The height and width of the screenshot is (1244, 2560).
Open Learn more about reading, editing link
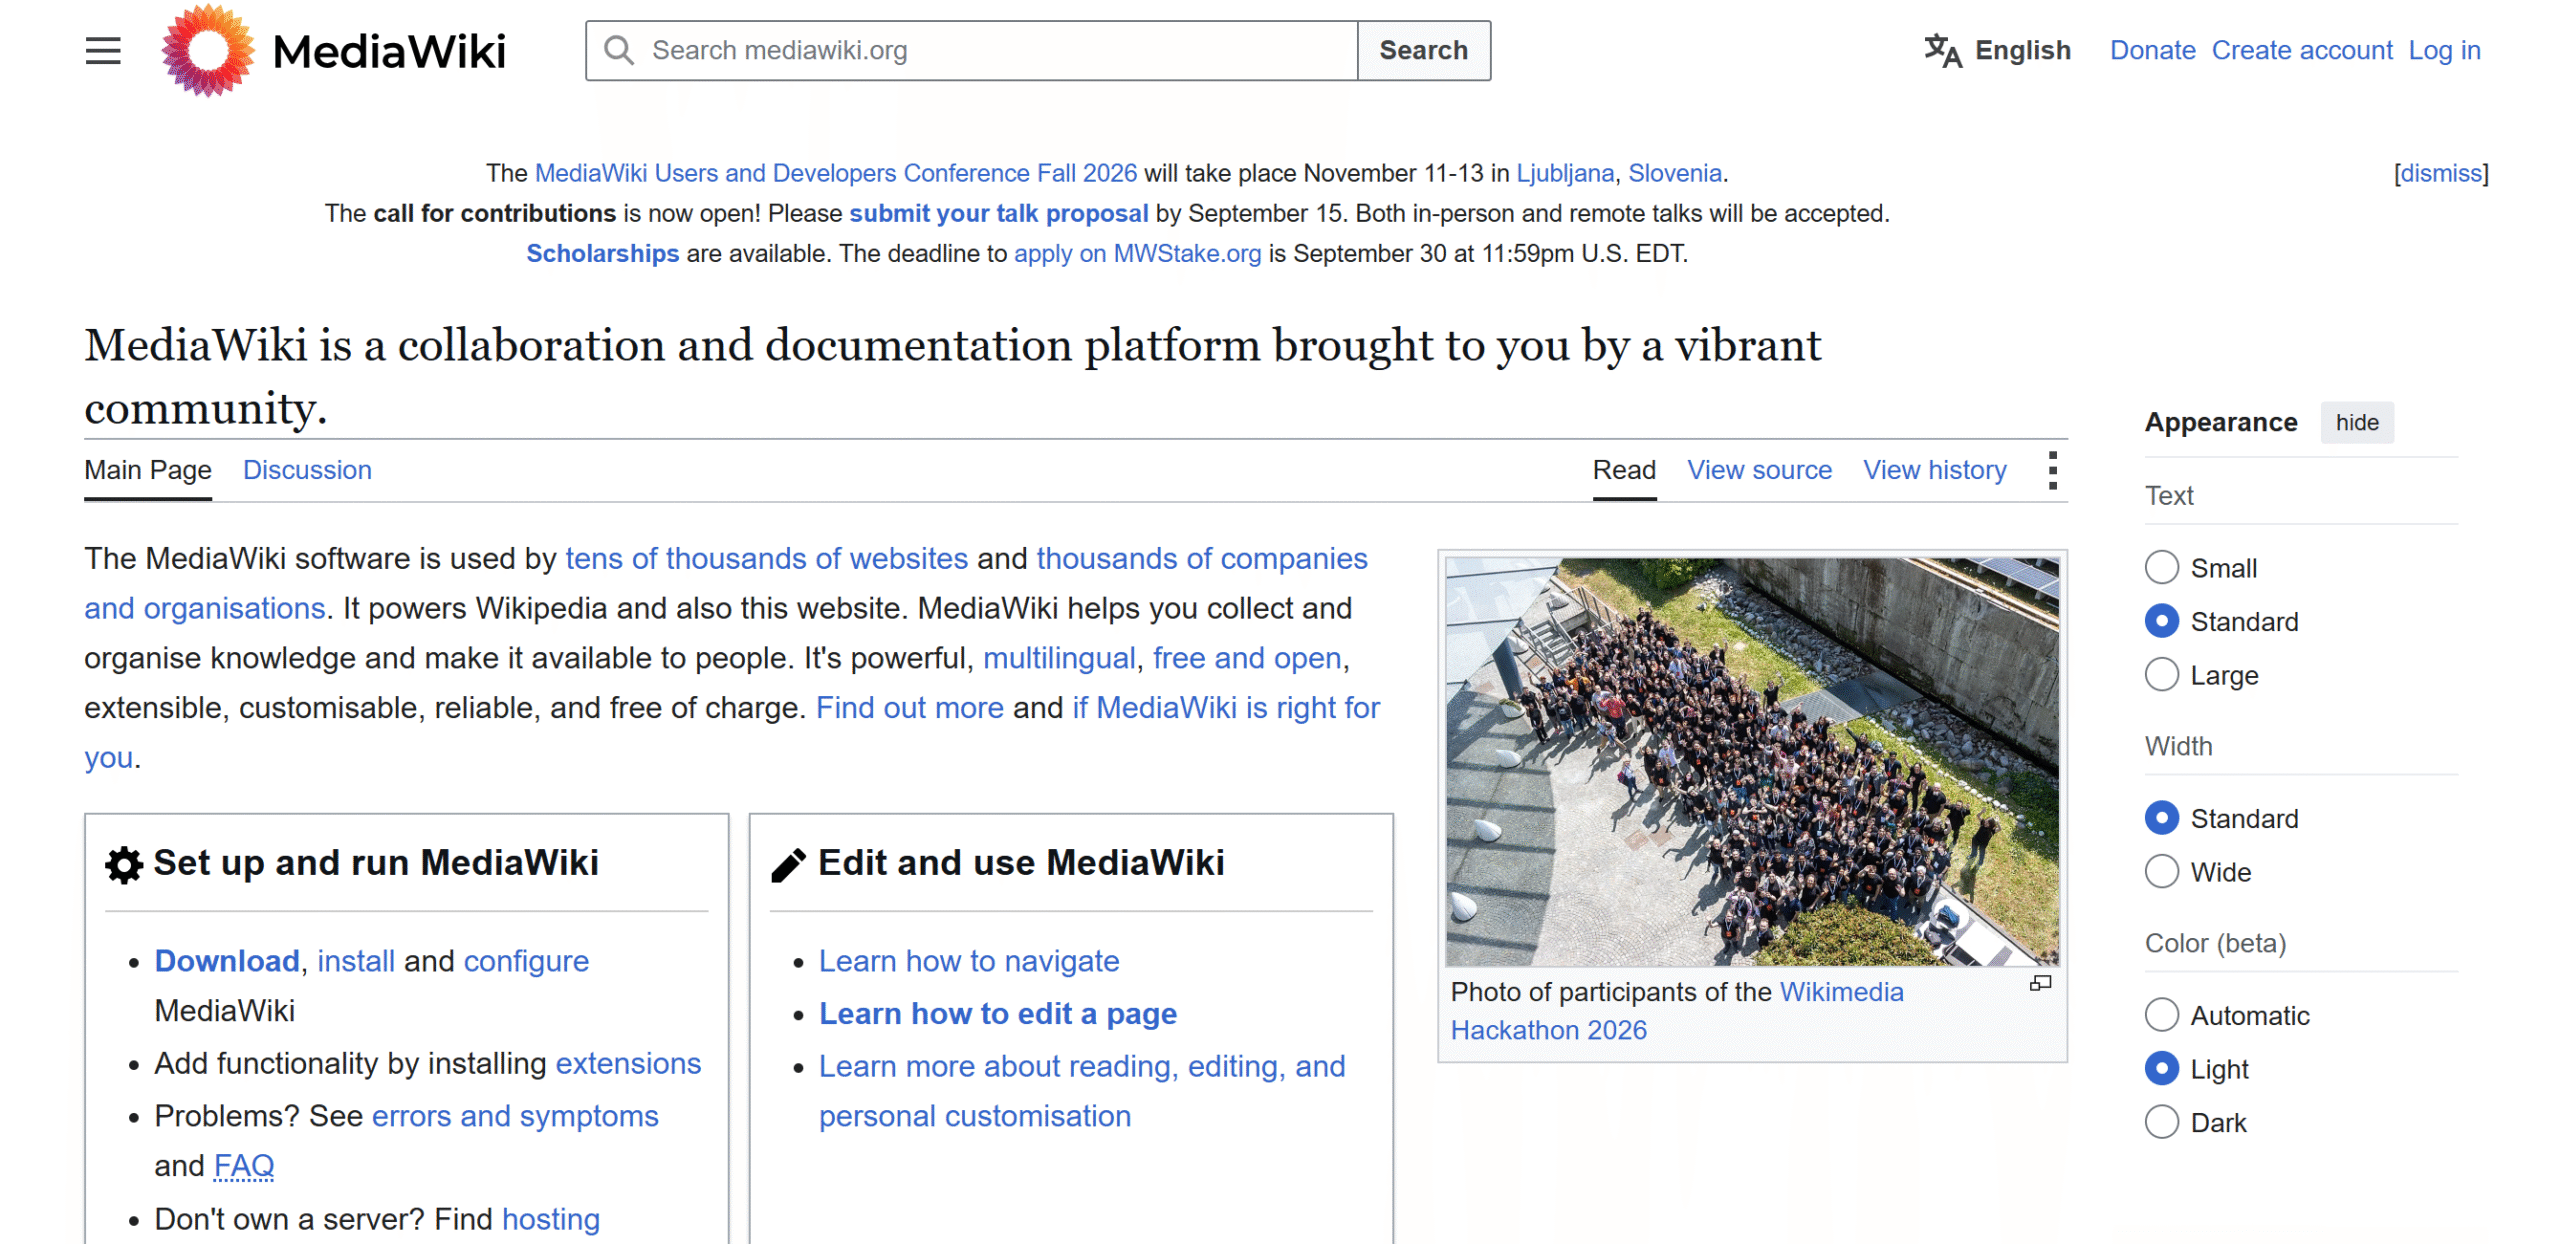(1081, 1091)
